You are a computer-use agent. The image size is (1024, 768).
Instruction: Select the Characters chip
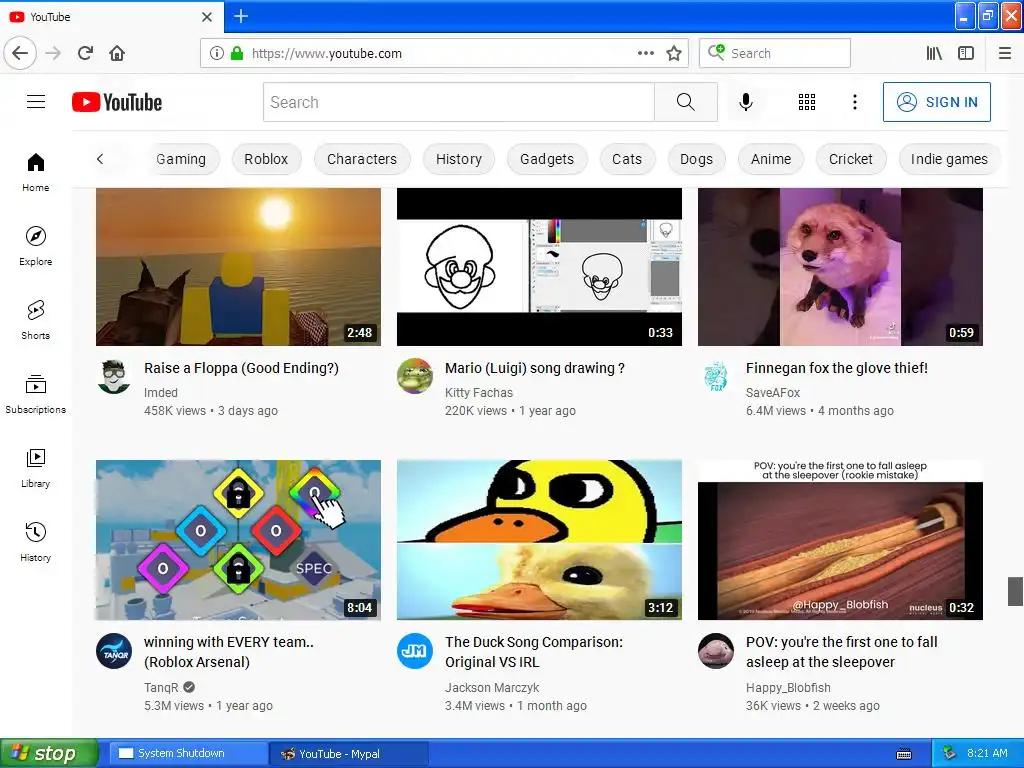click(x=362, y=159)
